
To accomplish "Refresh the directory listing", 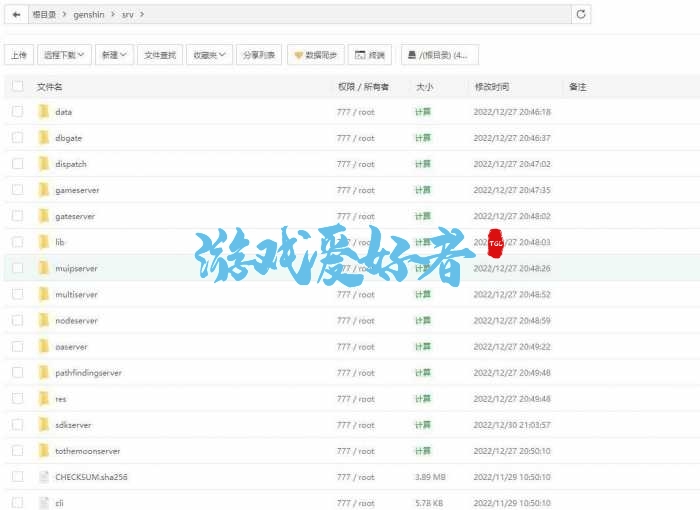I will point(581,14).
